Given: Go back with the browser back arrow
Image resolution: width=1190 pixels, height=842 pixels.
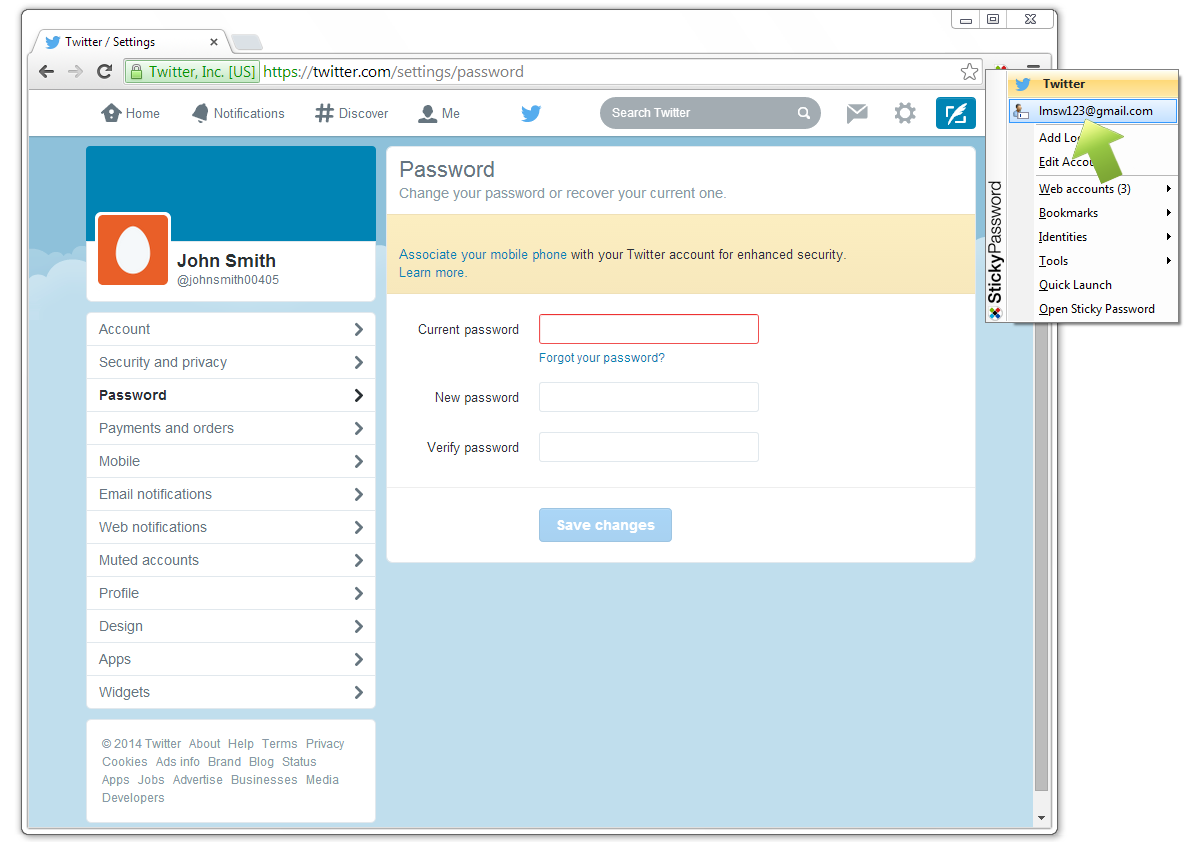Looking at the screenshot, I should tap(46, 71).
